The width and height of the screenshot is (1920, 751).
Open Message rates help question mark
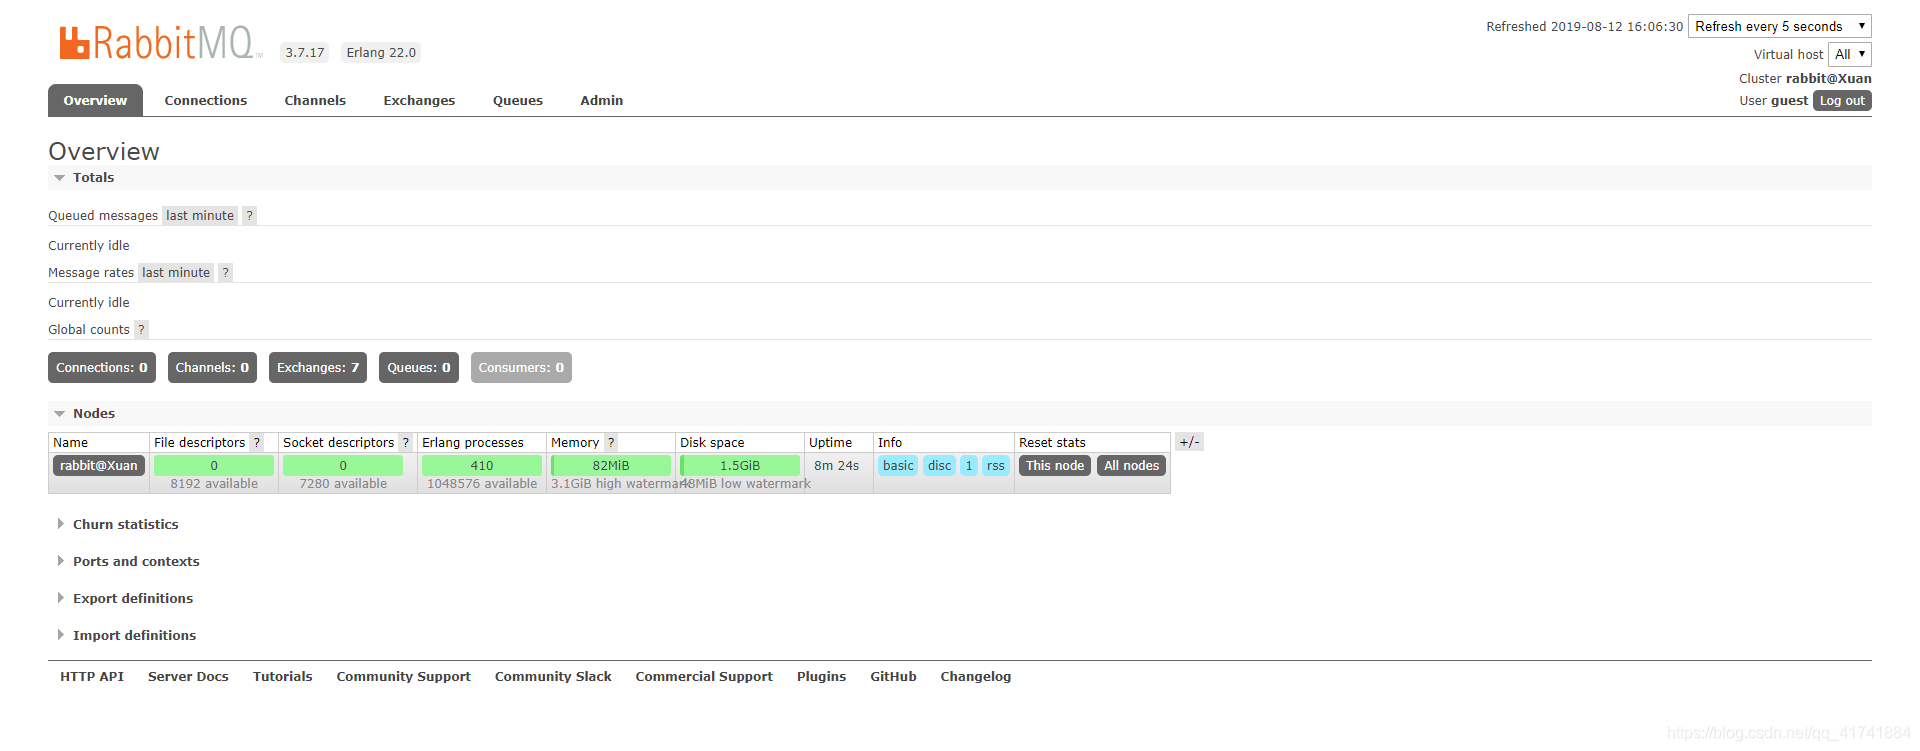[226, 272]
